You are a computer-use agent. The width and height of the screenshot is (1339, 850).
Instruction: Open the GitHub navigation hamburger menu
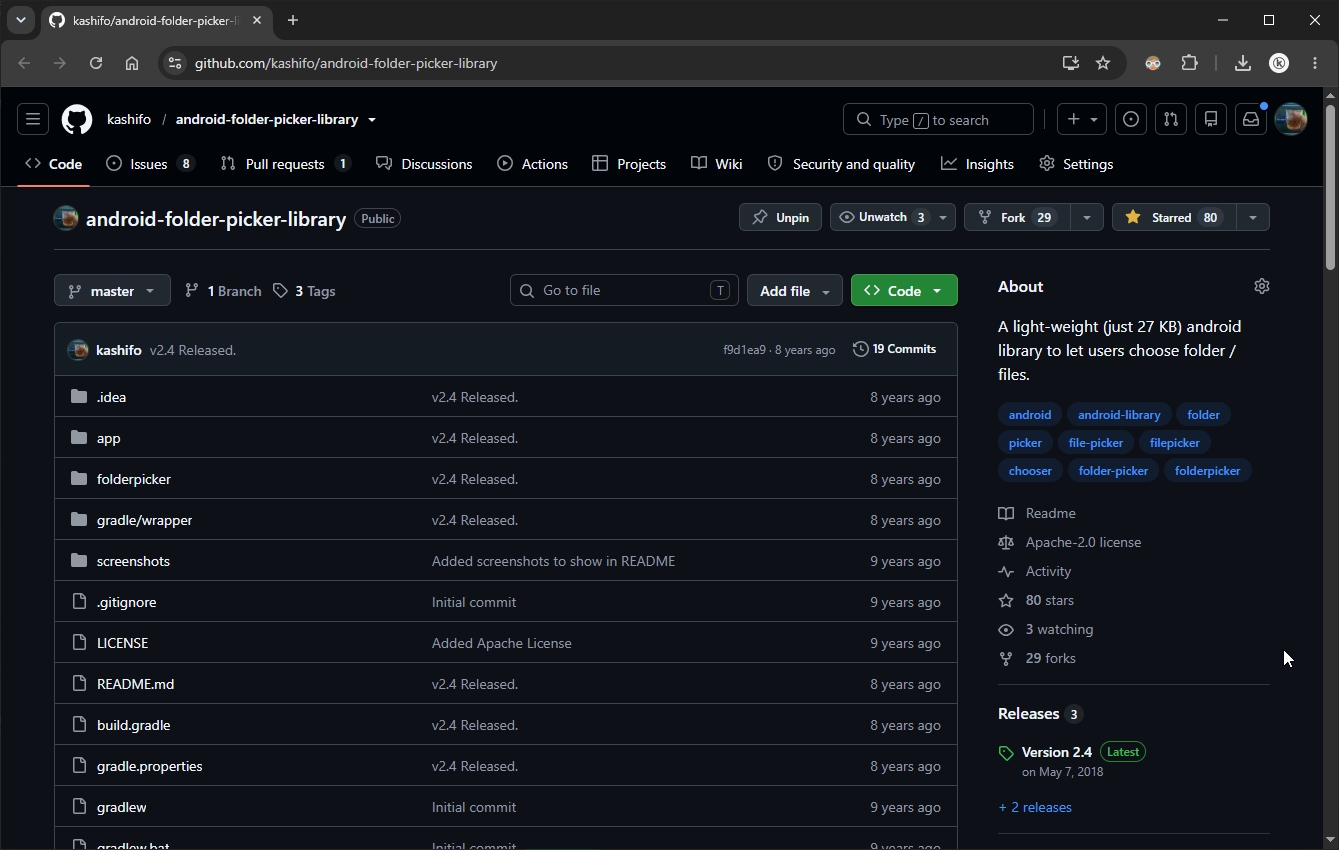click(x=33, y=119)
